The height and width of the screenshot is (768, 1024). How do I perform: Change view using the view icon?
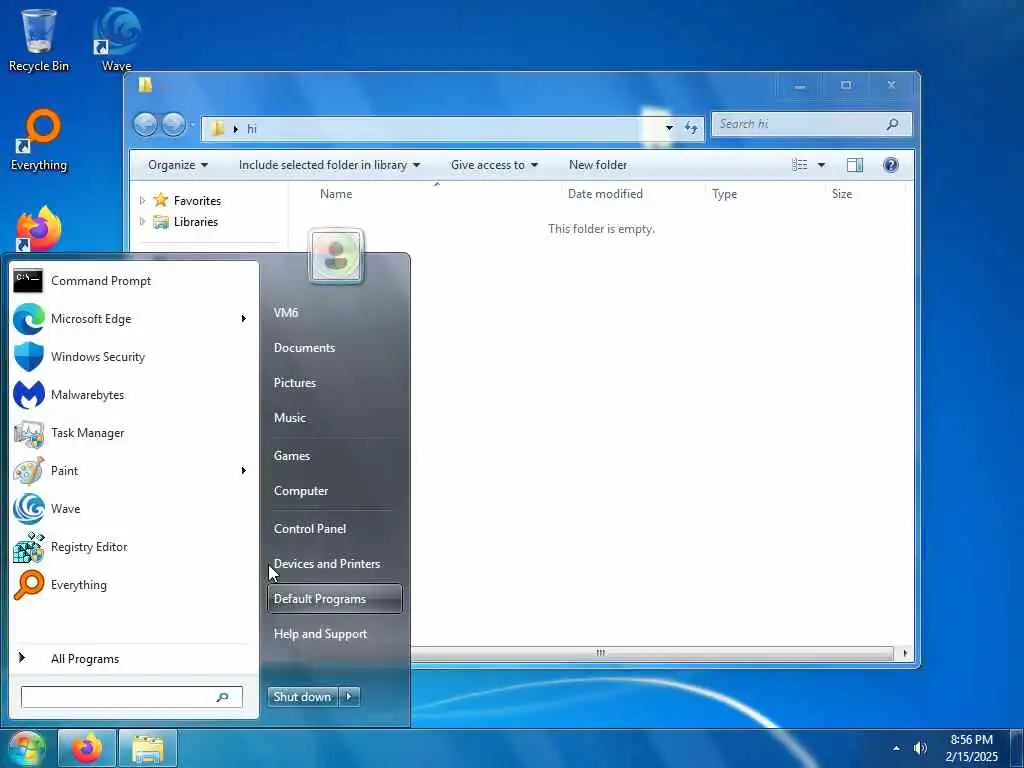click(800, 165)
